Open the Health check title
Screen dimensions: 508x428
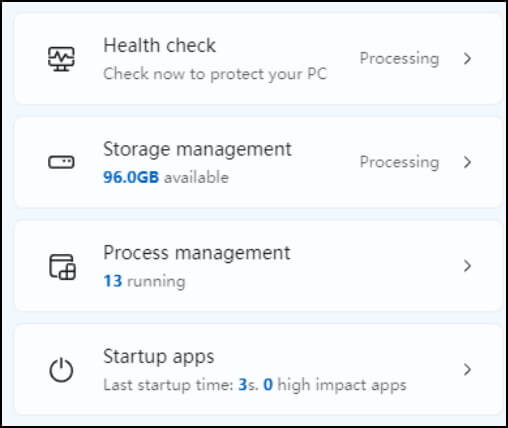click(x=160, y=45)
